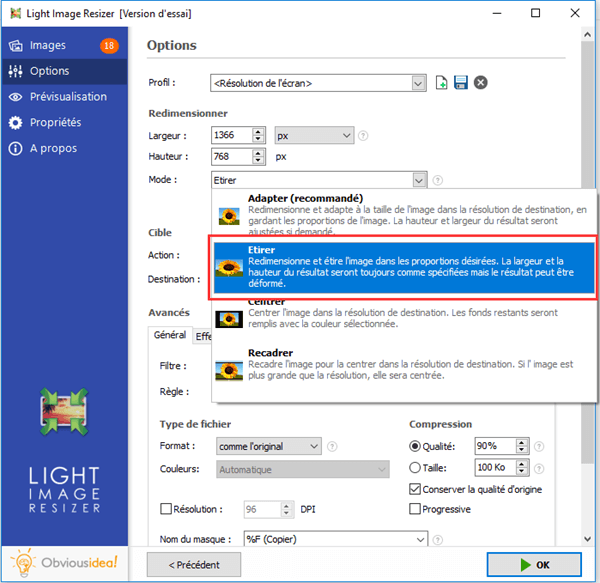Collapse the Mode dropdown showing Etirer
This screenshot has height=583, width=600.
(x=419, y=180)
